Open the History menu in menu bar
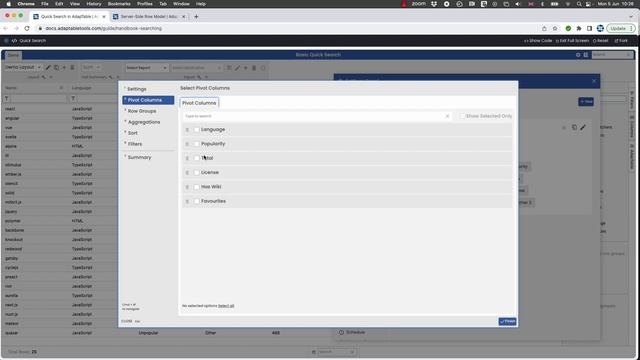This screenshot has height=360, width=640. tap(93, 4)
